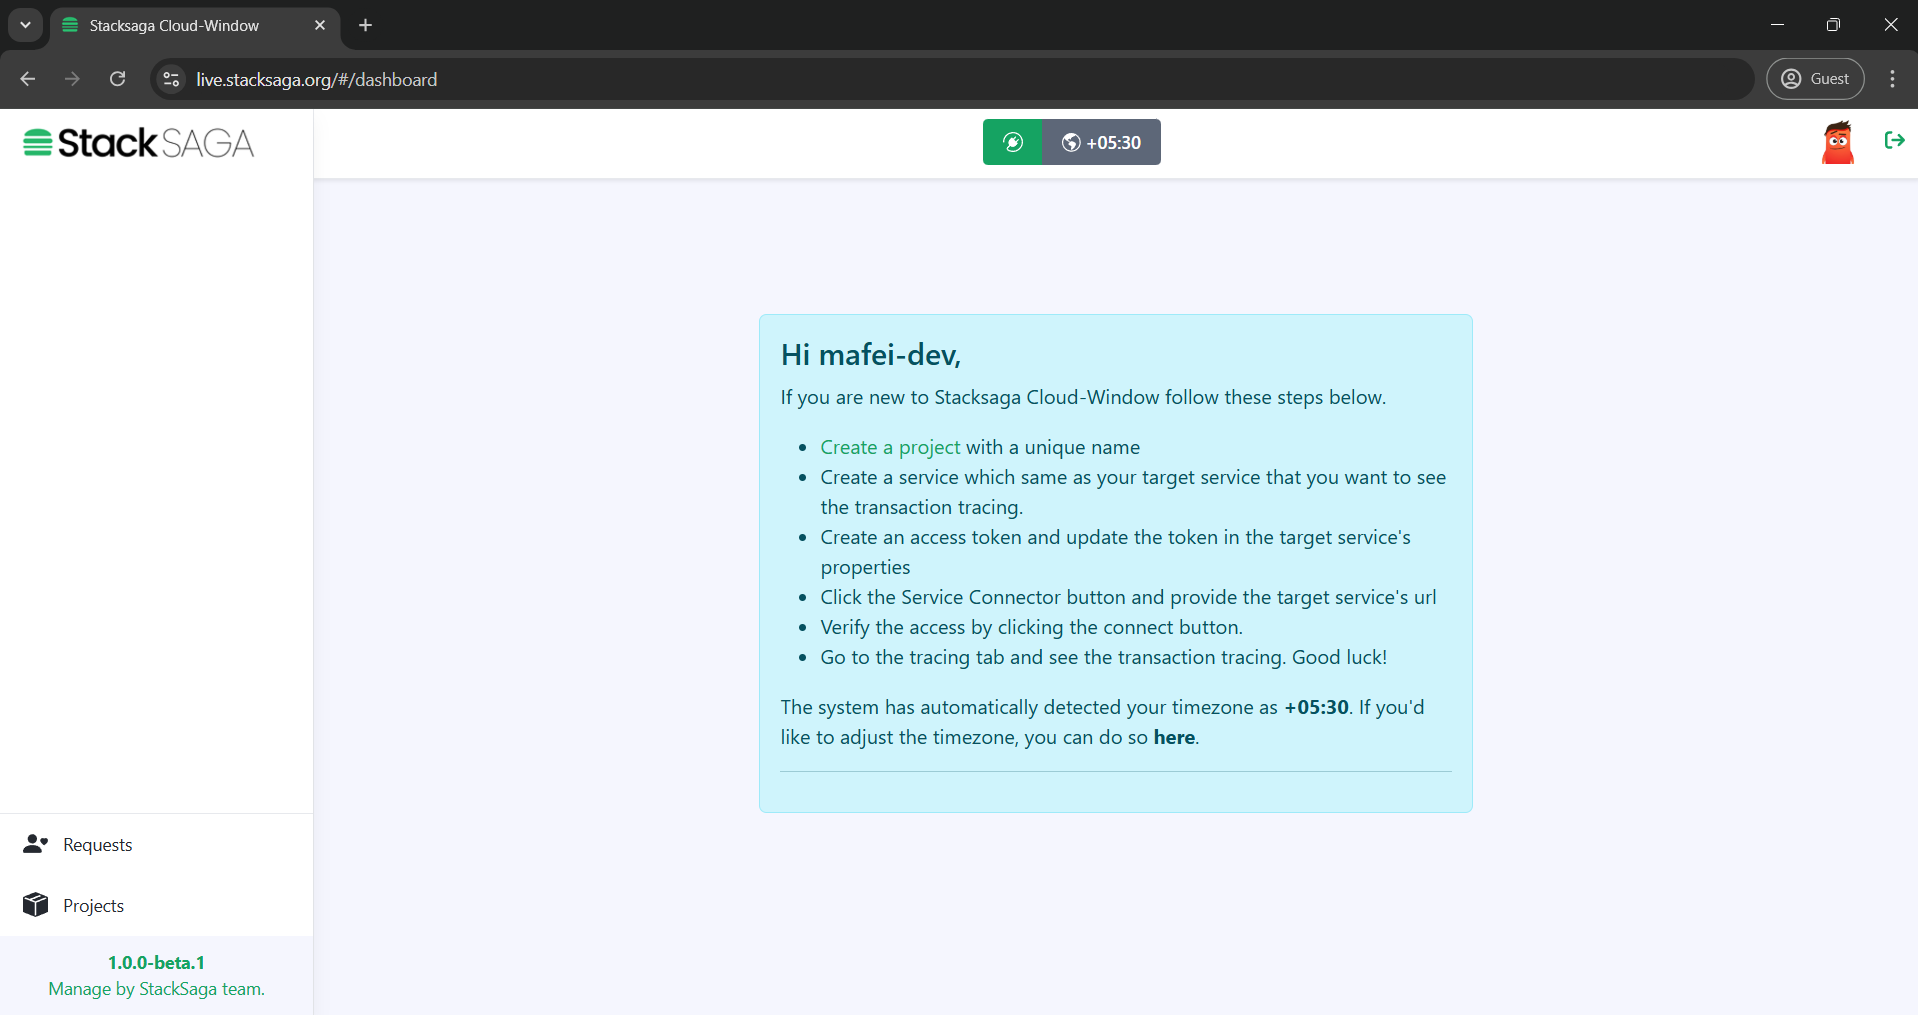Screen dimensions: 1918x1015
Task: Click the StackSAGA logo
Action: click(139, 143)
